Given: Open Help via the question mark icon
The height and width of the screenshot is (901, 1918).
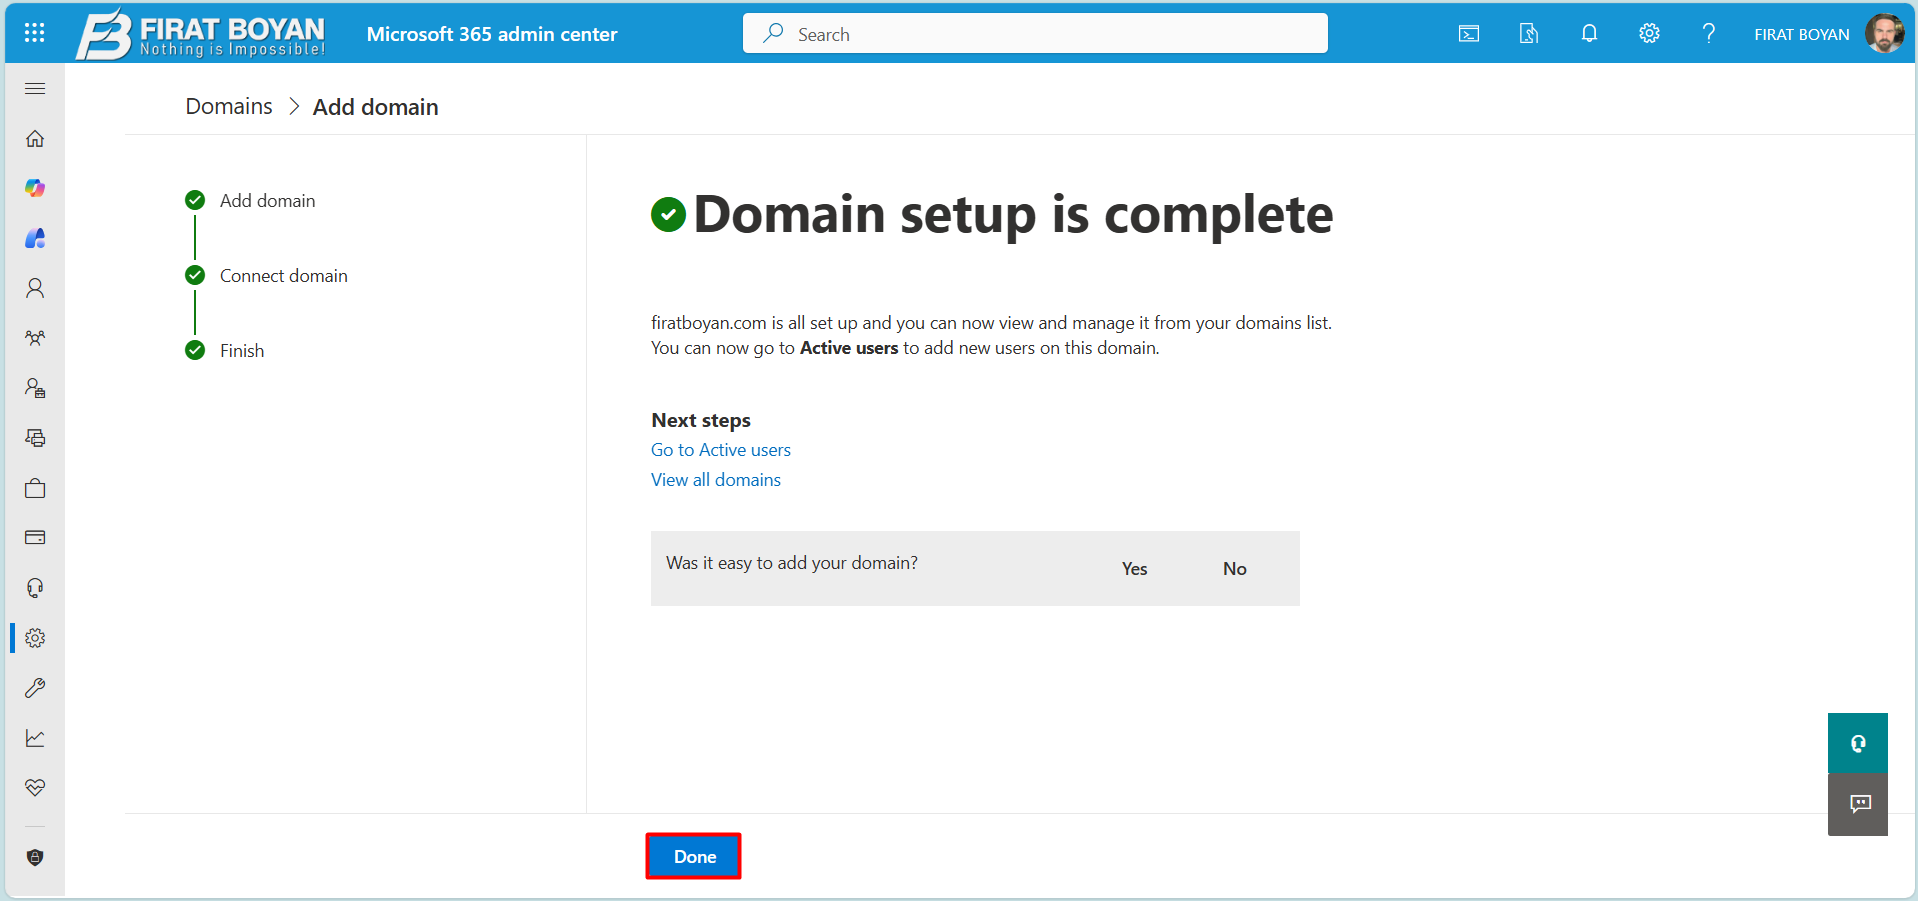Looking at the screenshot, I should pos(1708,33).
